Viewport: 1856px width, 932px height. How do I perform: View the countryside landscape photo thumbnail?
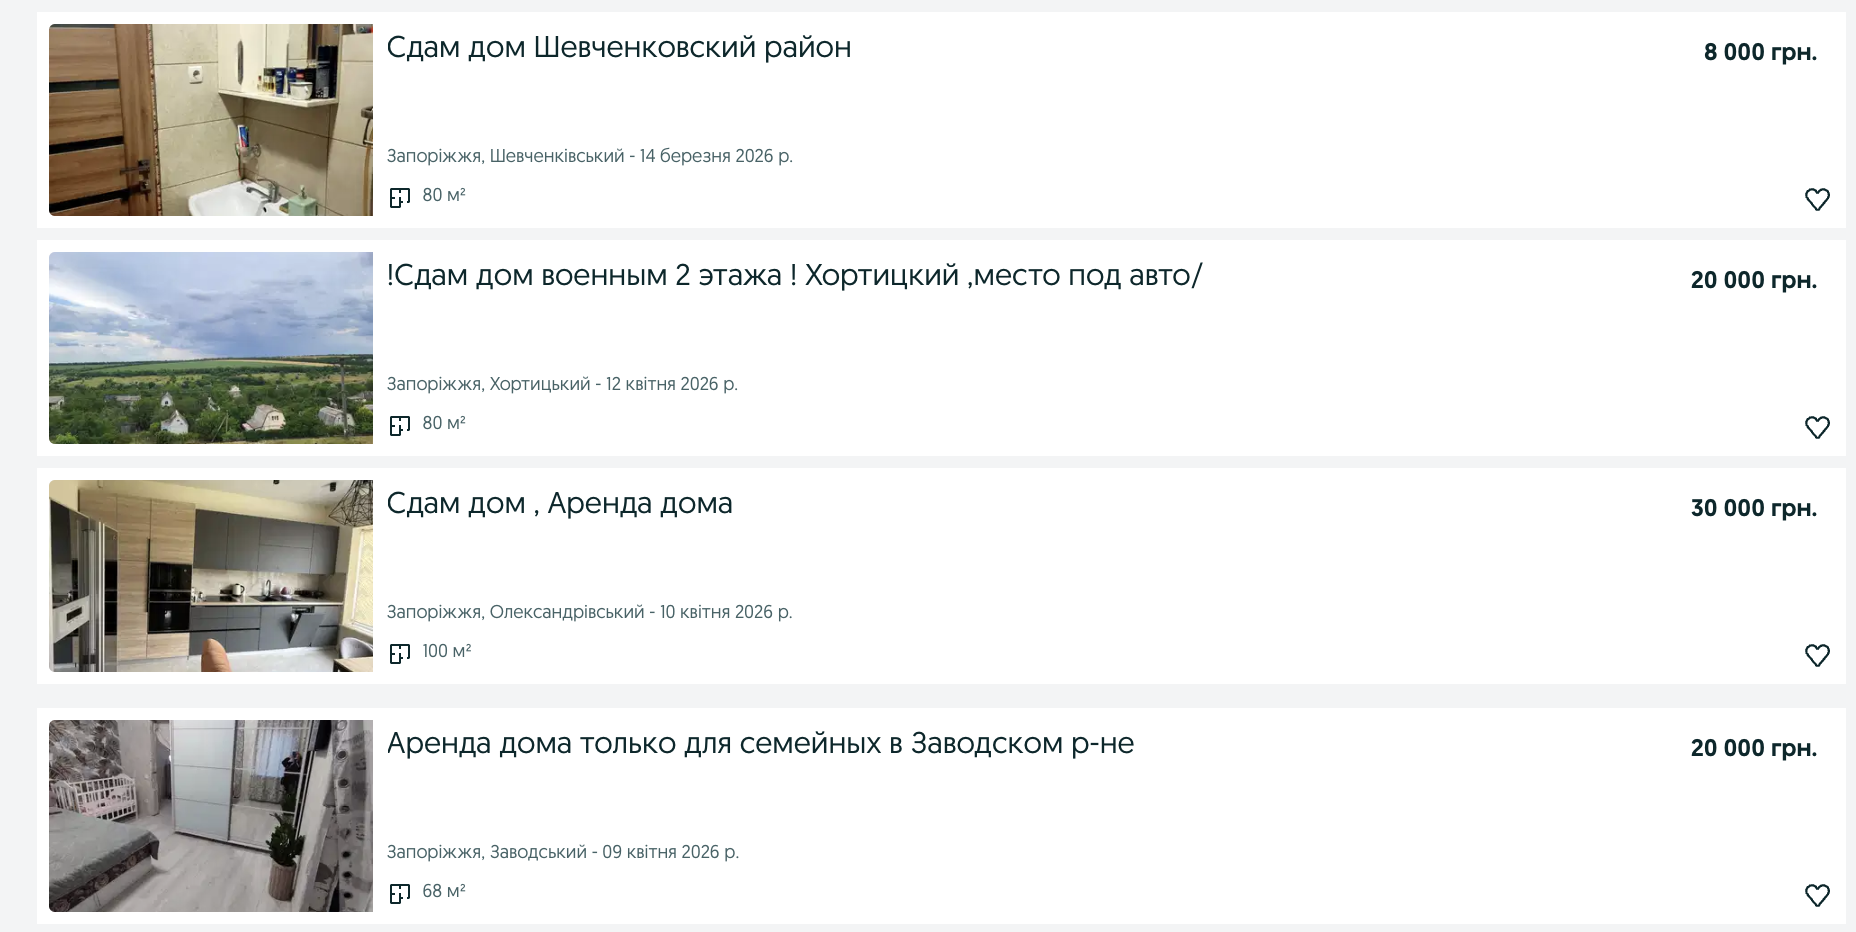pos(211,348)
